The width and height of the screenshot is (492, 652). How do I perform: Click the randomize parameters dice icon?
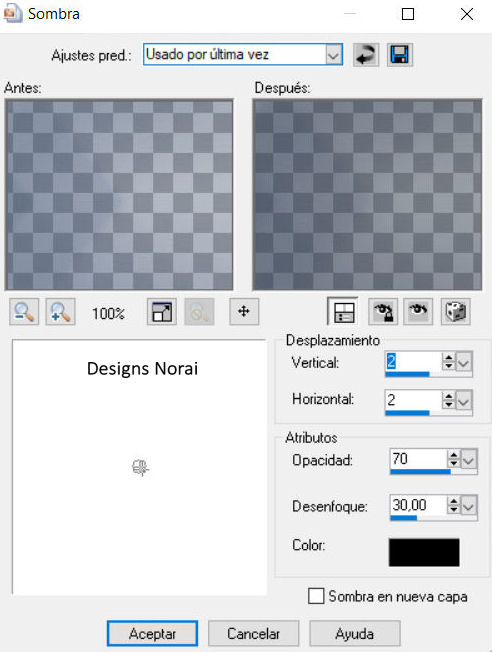click(x=456, y=312)
